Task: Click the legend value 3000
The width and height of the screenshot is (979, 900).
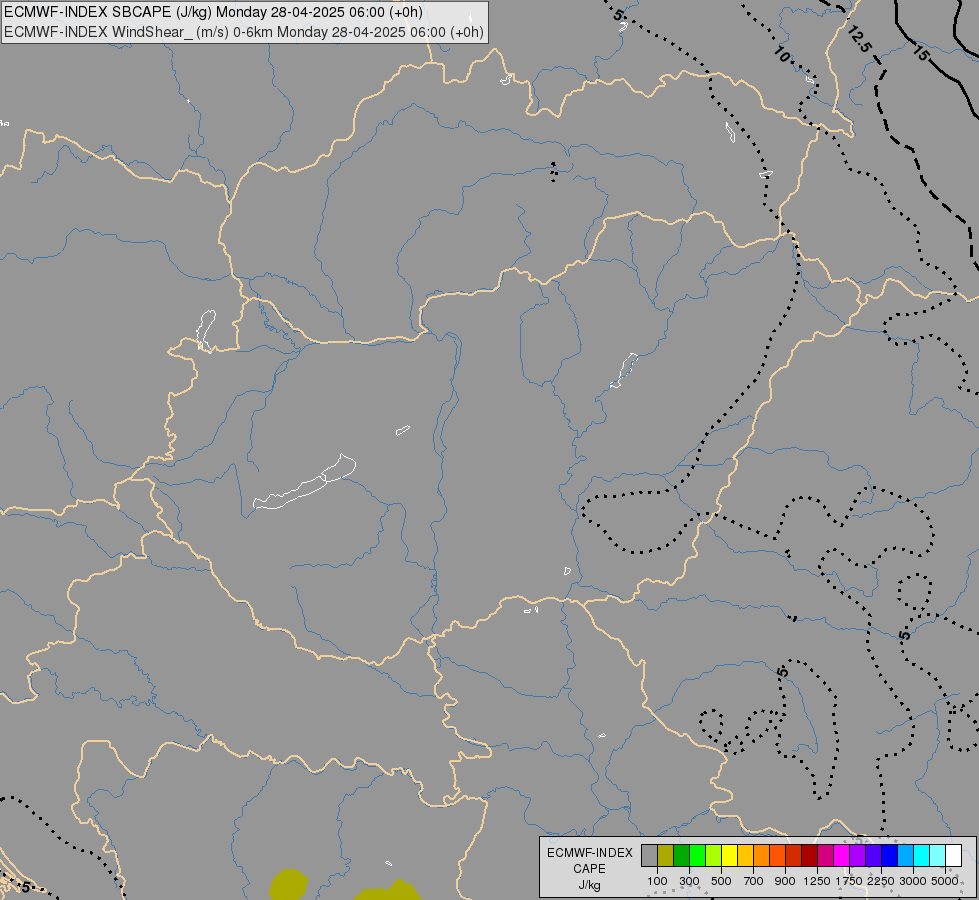Action: click(913, 881)
